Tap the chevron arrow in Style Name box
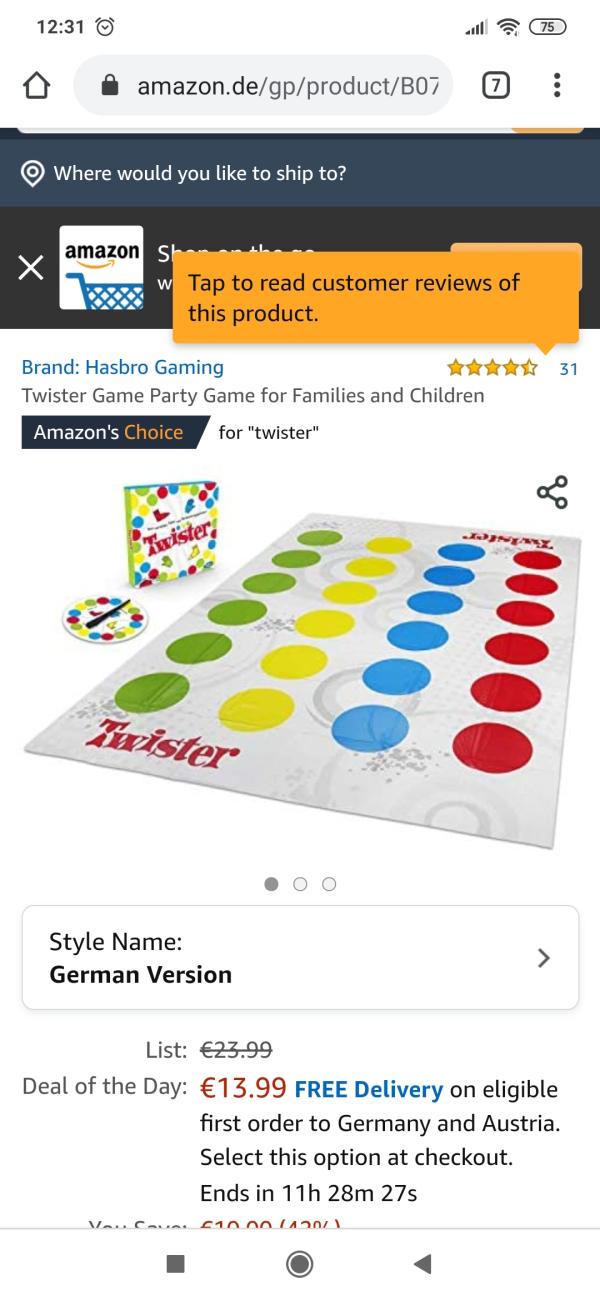600x1299 pixels. pos(543,957)
